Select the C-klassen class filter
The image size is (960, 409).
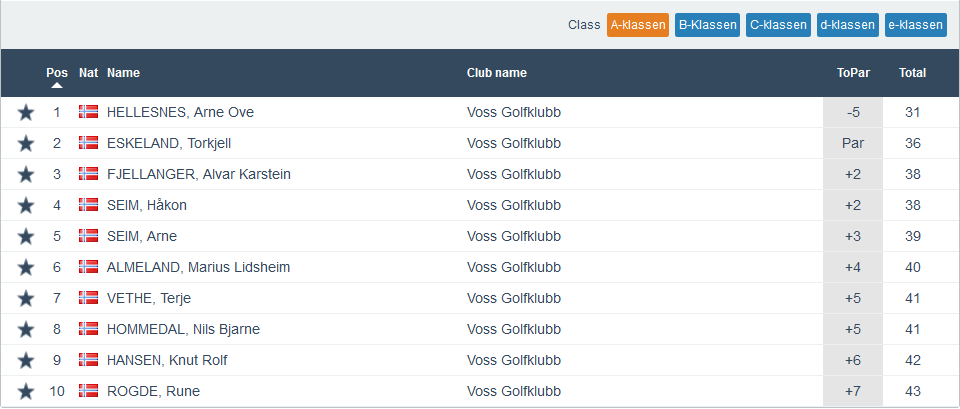point(778,25)
